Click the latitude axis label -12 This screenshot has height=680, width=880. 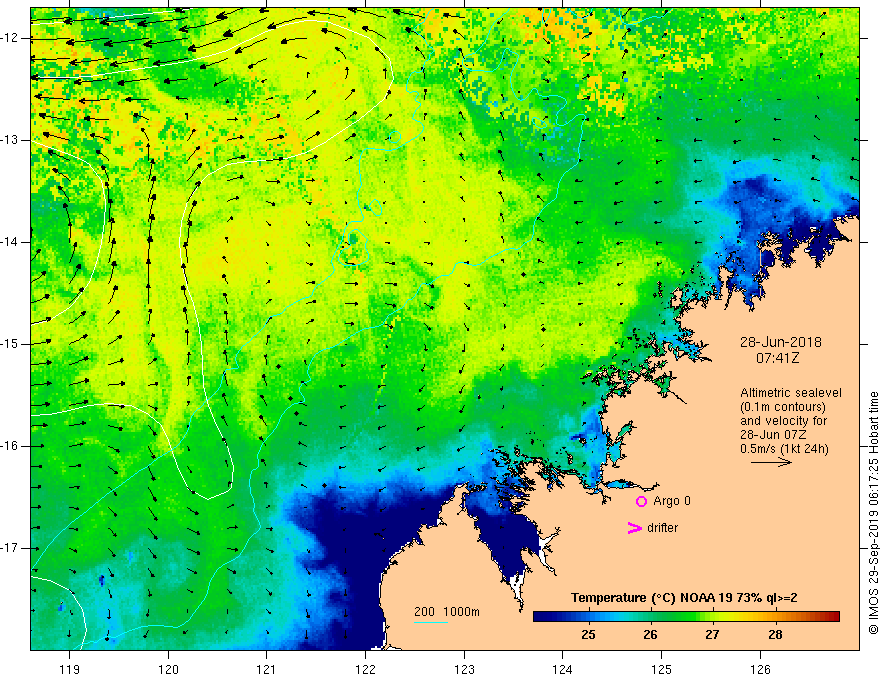tap(11, 38)
